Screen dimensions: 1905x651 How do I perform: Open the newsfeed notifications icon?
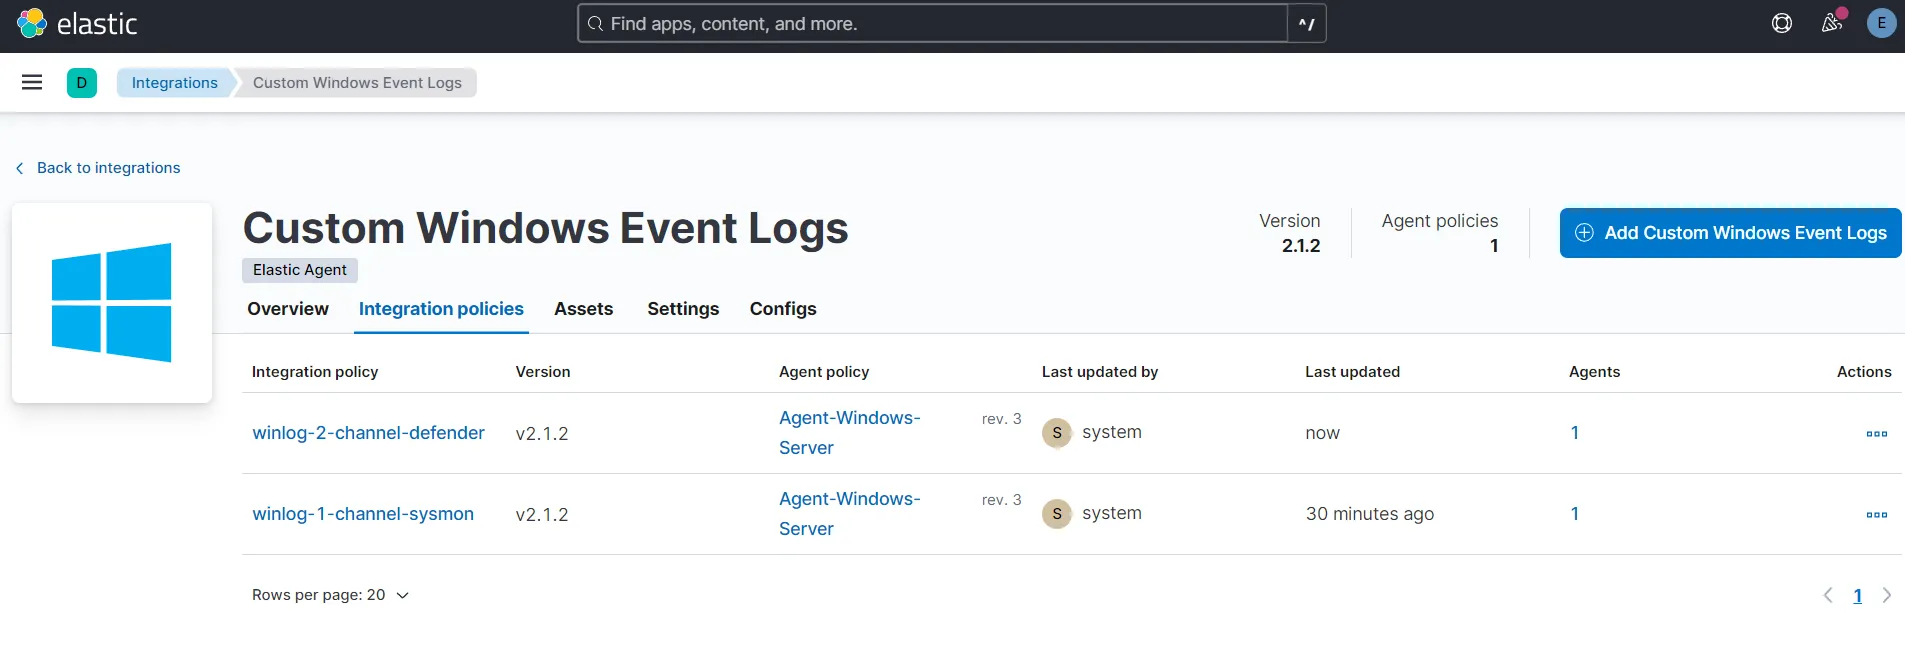[1832, 23]
